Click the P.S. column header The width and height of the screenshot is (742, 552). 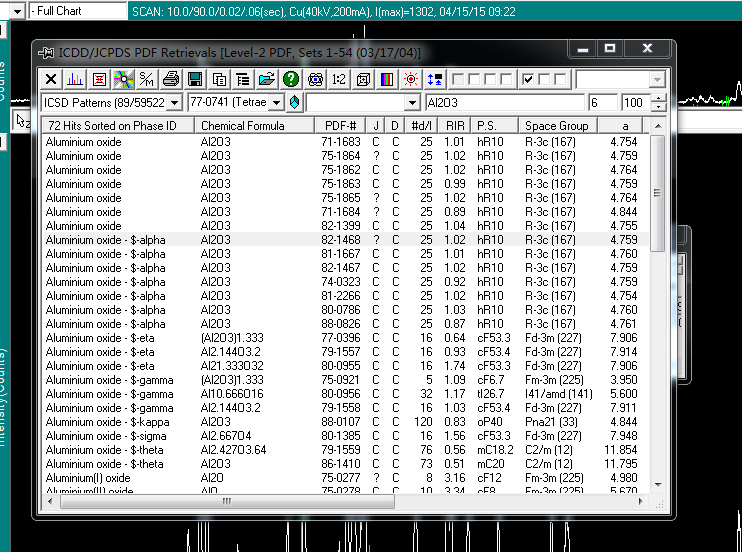click(x=496, y=125)
